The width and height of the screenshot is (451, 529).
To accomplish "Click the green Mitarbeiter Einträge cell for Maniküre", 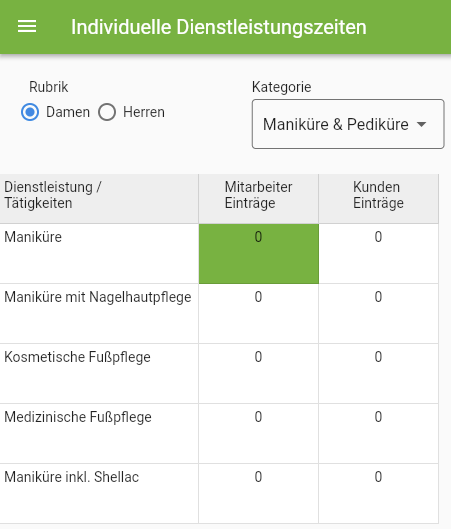I will pos(259,253).
